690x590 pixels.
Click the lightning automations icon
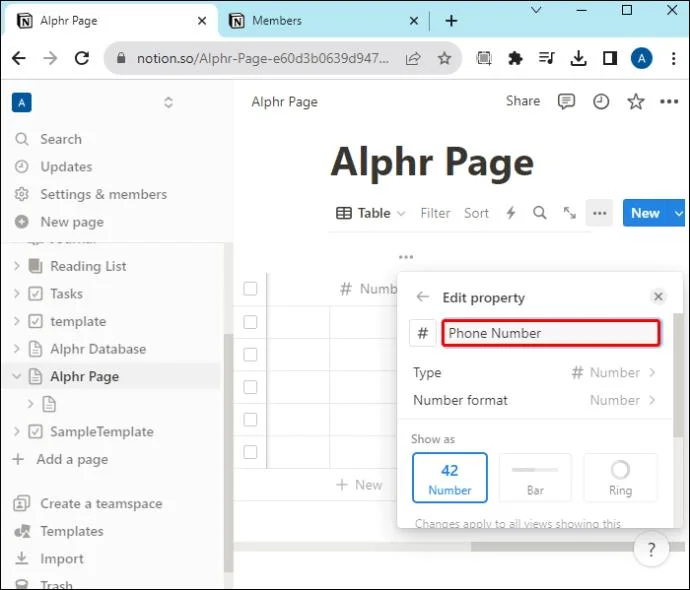(x=510, y=213)
